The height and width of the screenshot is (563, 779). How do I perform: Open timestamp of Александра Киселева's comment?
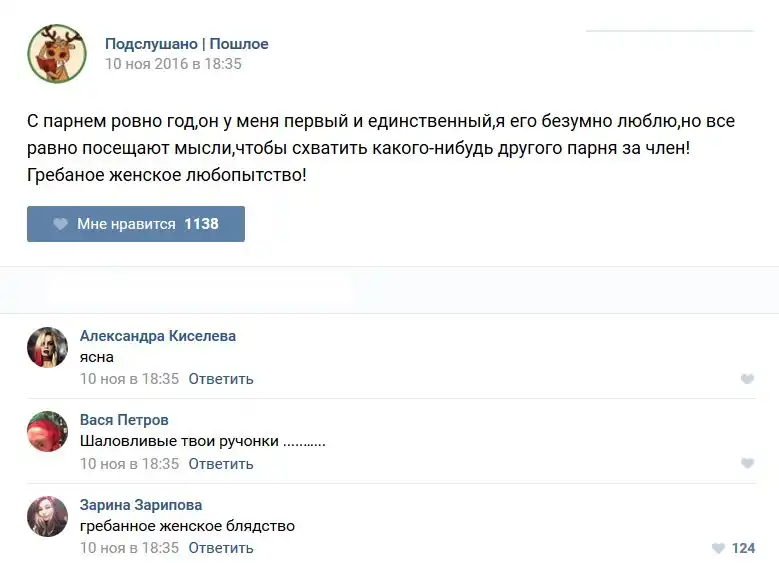pyautogui.click(x=129, y=379)
